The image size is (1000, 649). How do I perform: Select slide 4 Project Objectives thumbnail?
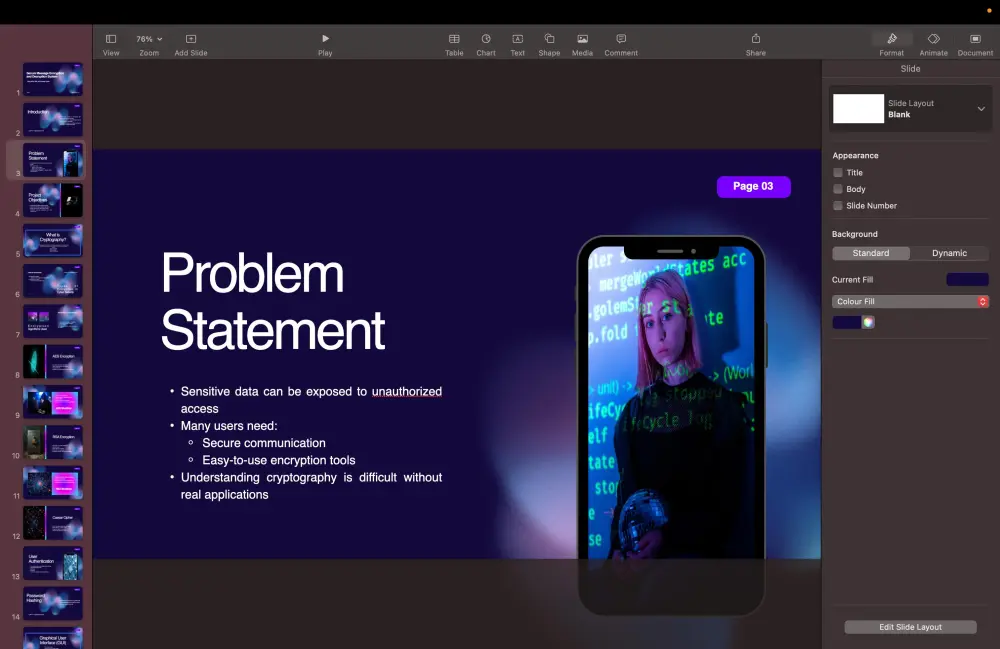point(53,200)
